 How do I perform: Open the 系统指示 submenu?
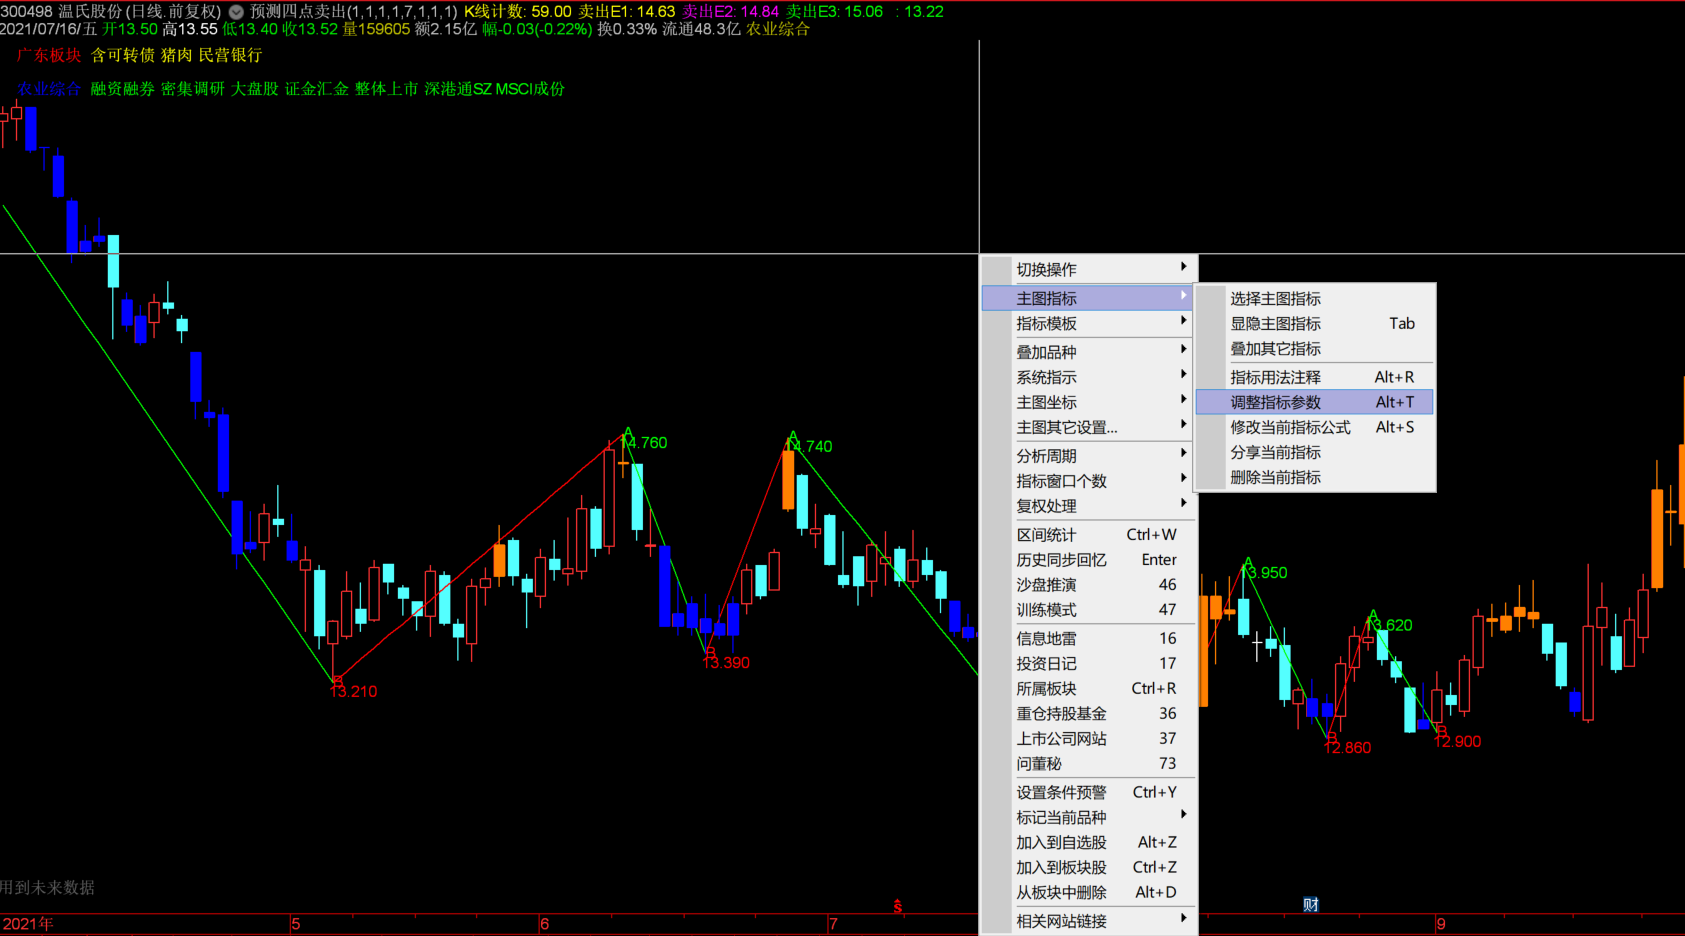[1089, 377]
